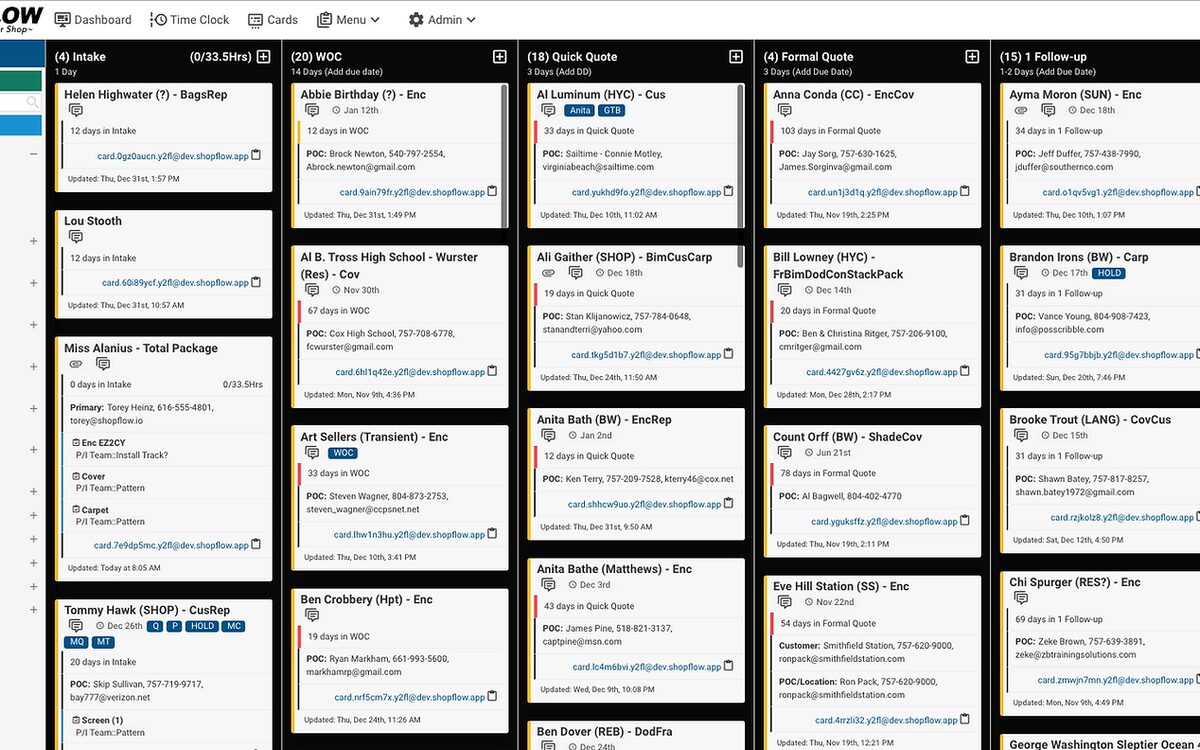Viewport: 1200px width, 750px height.
Task: Add a new card in Formal Quote column
Action: pyautogui.click(x=971, y=57)
